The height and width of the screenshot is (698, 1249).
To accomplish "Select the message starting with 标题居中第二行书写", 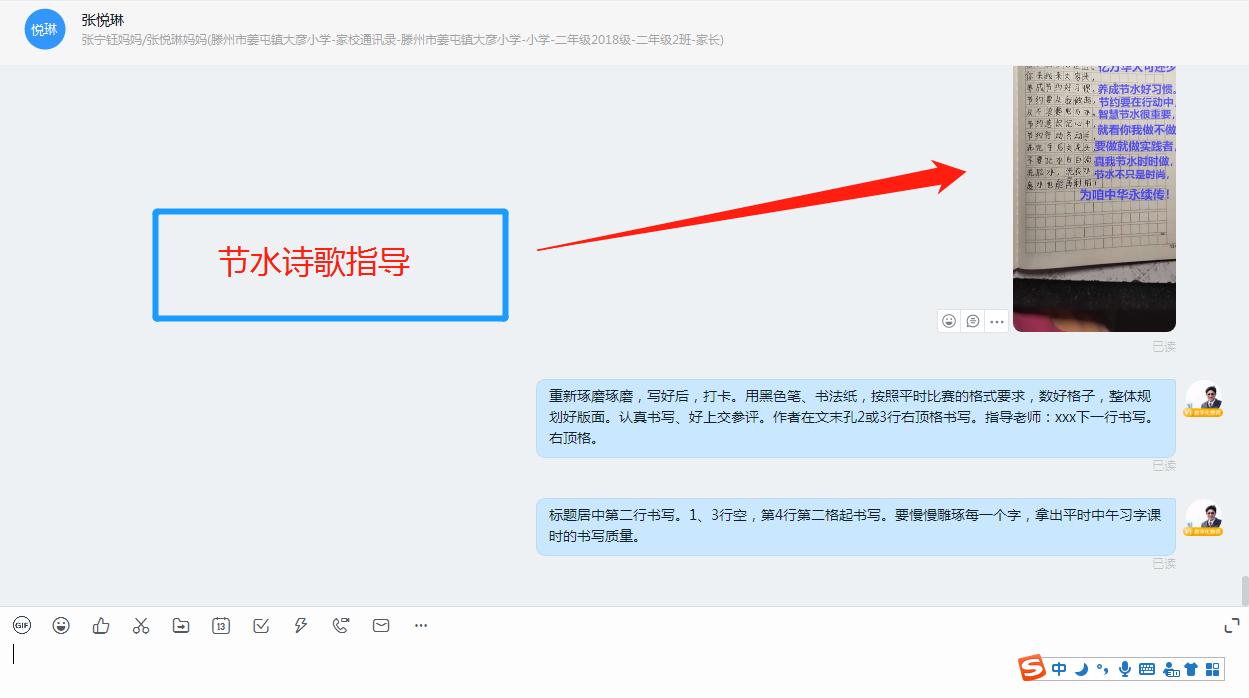I will [856, 526].
